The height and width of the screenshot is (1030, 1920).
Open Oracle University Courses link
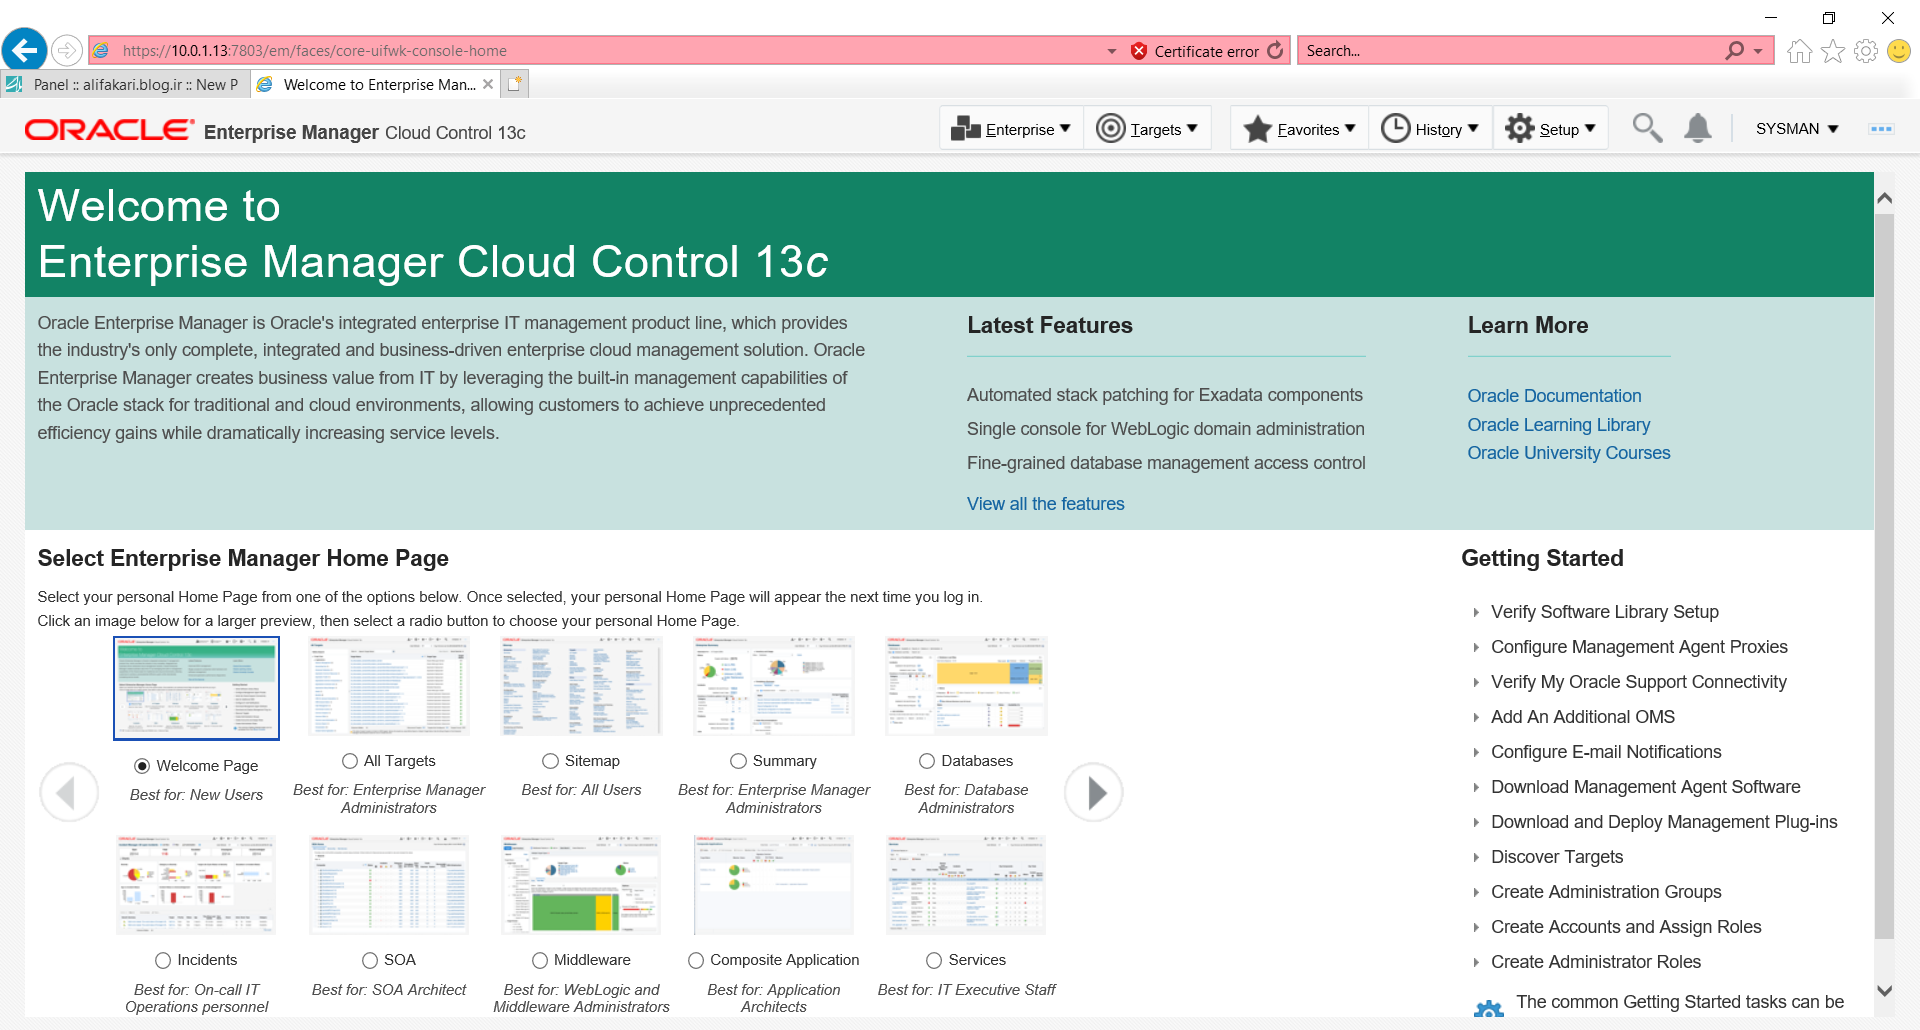point(1568,453)
